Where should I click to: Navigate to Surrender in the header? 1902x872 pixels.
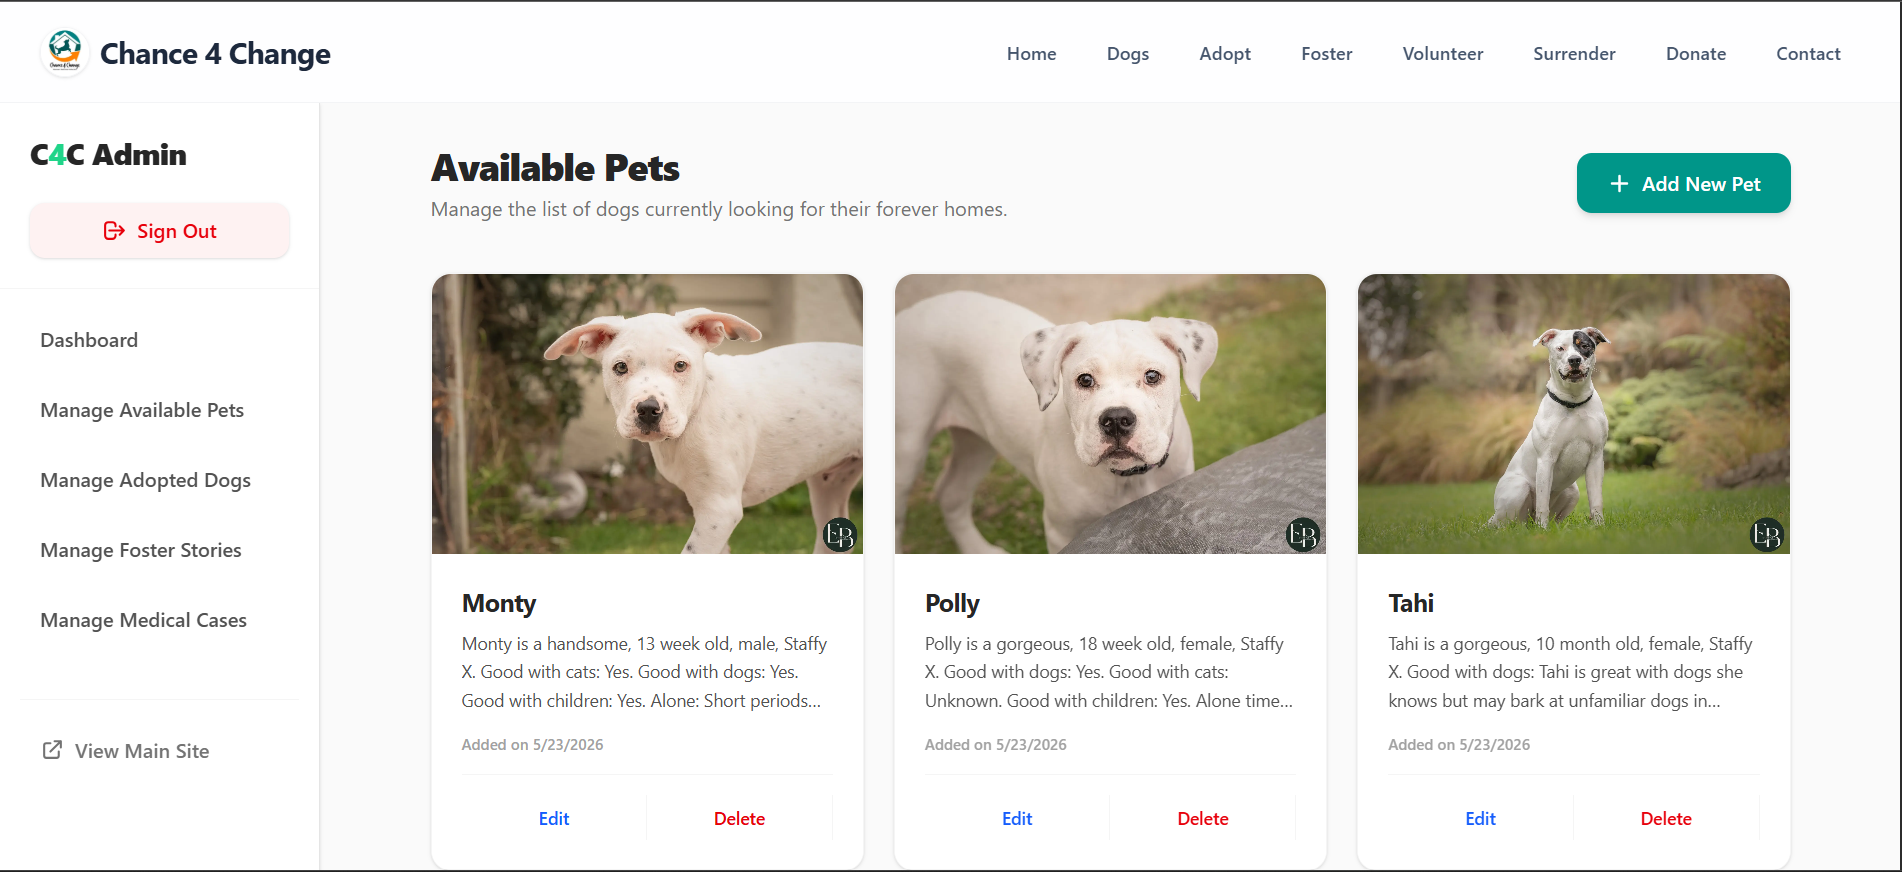pyautogui.click(x=1574, y=54)
